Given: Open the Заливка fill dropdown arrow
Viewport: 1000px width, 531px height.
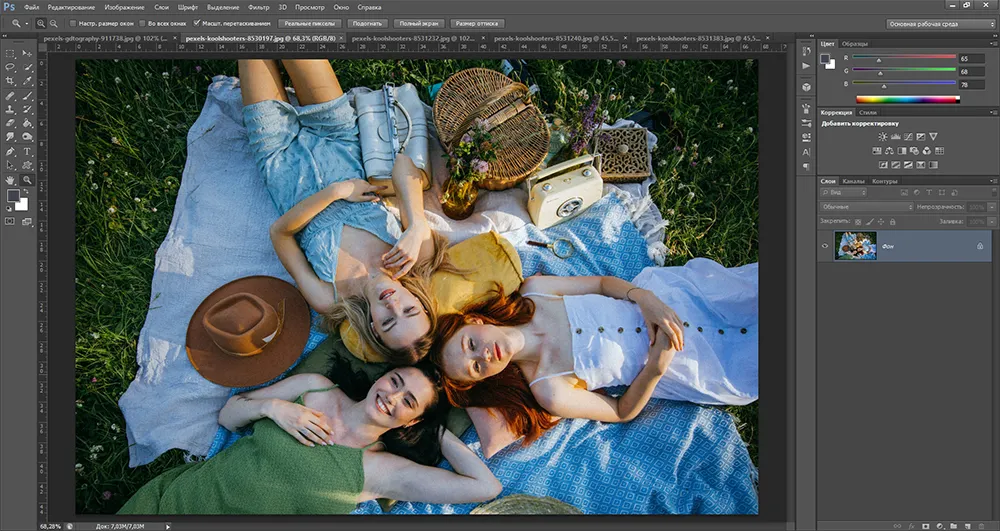Looking at the screenshot, I should (992, 222).
